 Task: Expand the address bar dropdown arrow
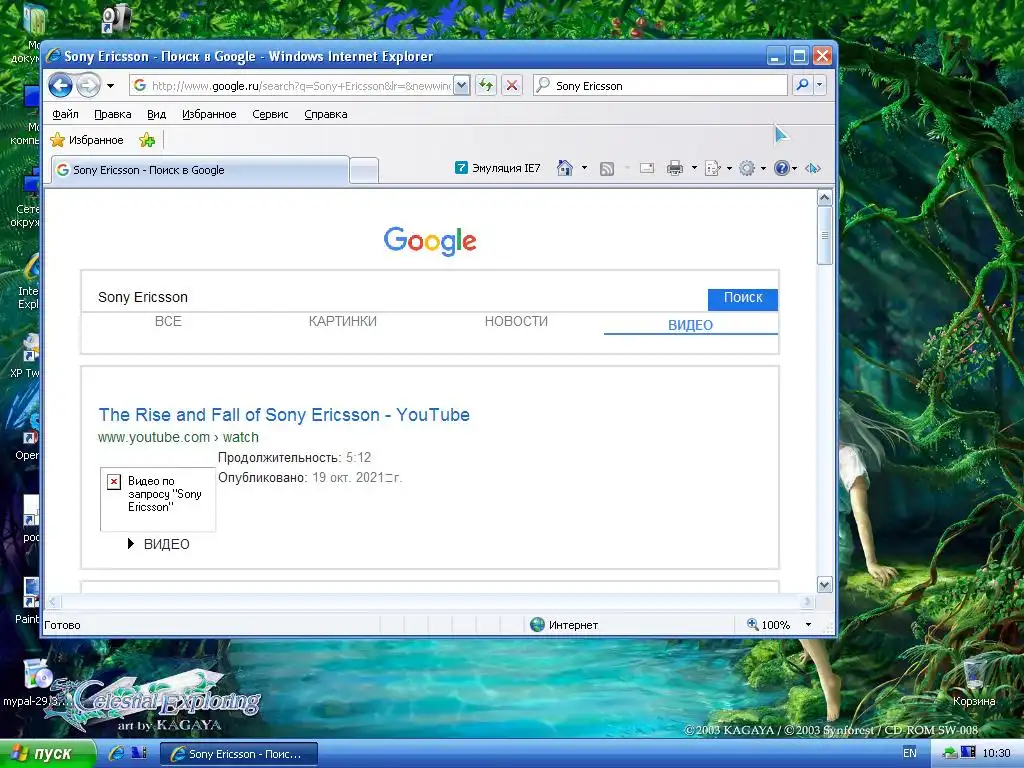pos(461,86)
